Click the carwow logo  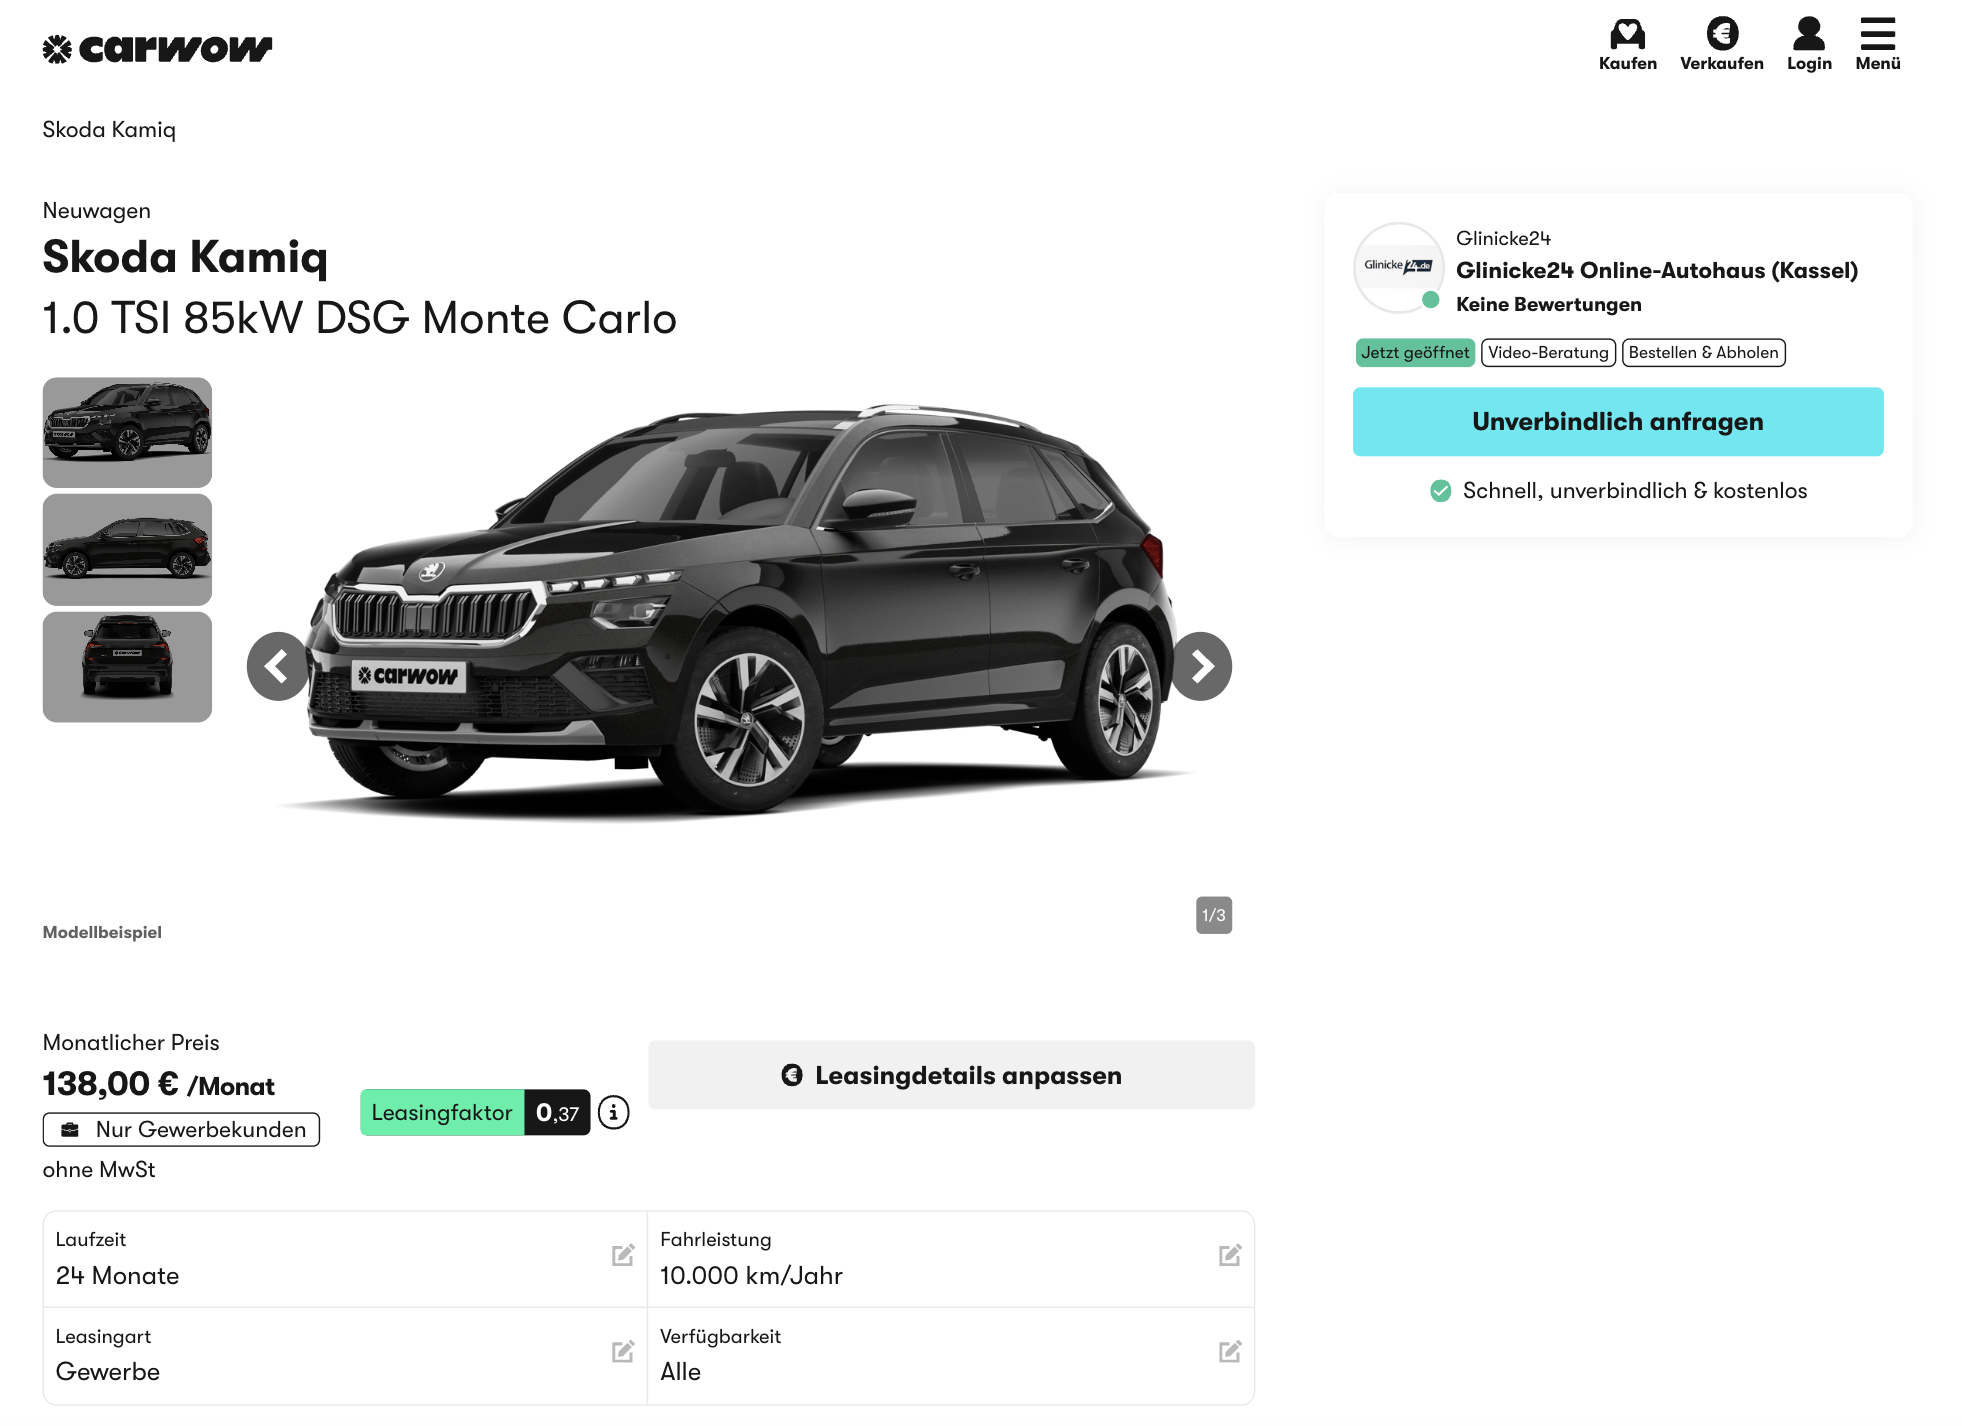click(x=157, y=48)
